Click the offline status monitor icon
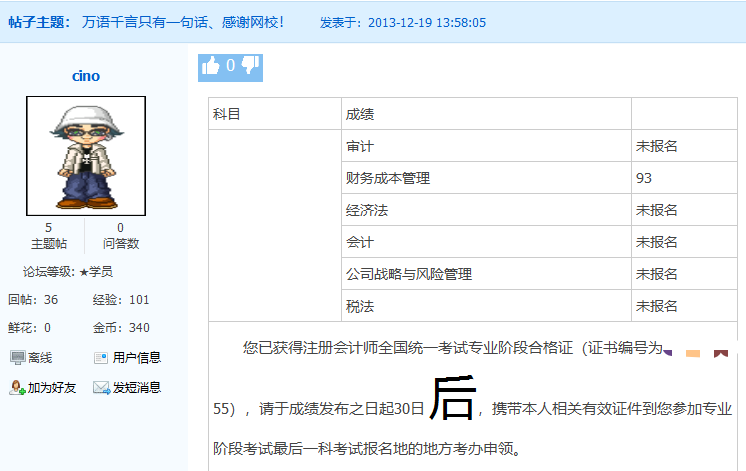Image resolution: width=746 pixels, height=471 pixels. coord(18,357)
